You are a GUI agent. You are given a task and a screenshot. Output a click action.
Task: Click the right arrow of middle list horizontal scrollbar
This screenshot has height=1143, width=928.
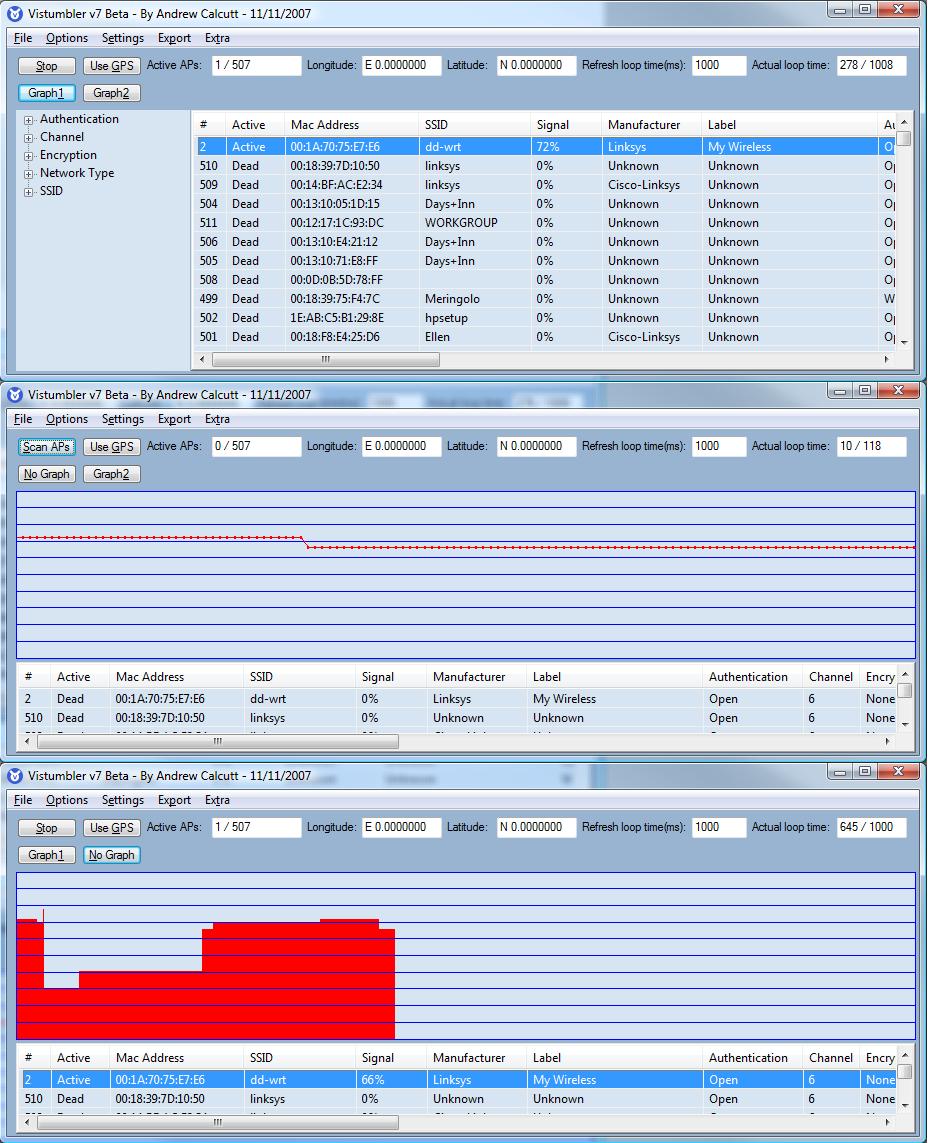886,741
